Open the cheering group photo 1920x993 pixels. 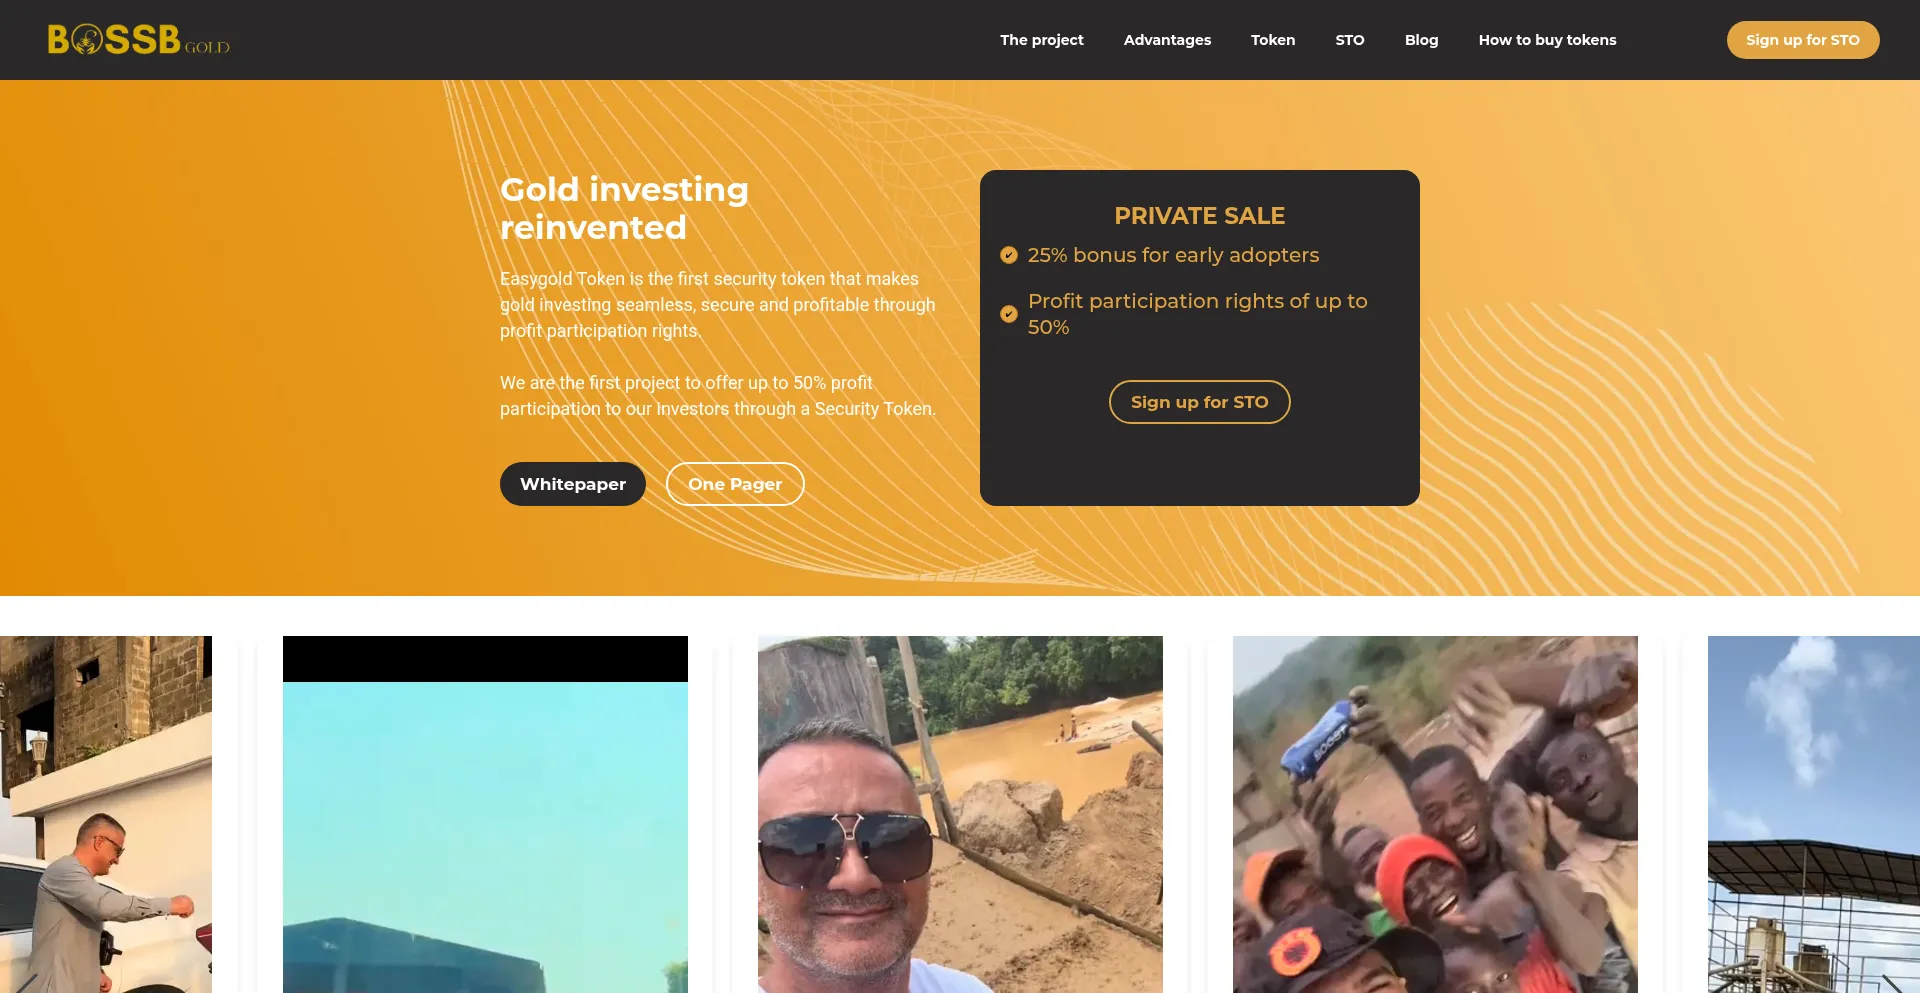[1435, 814]
